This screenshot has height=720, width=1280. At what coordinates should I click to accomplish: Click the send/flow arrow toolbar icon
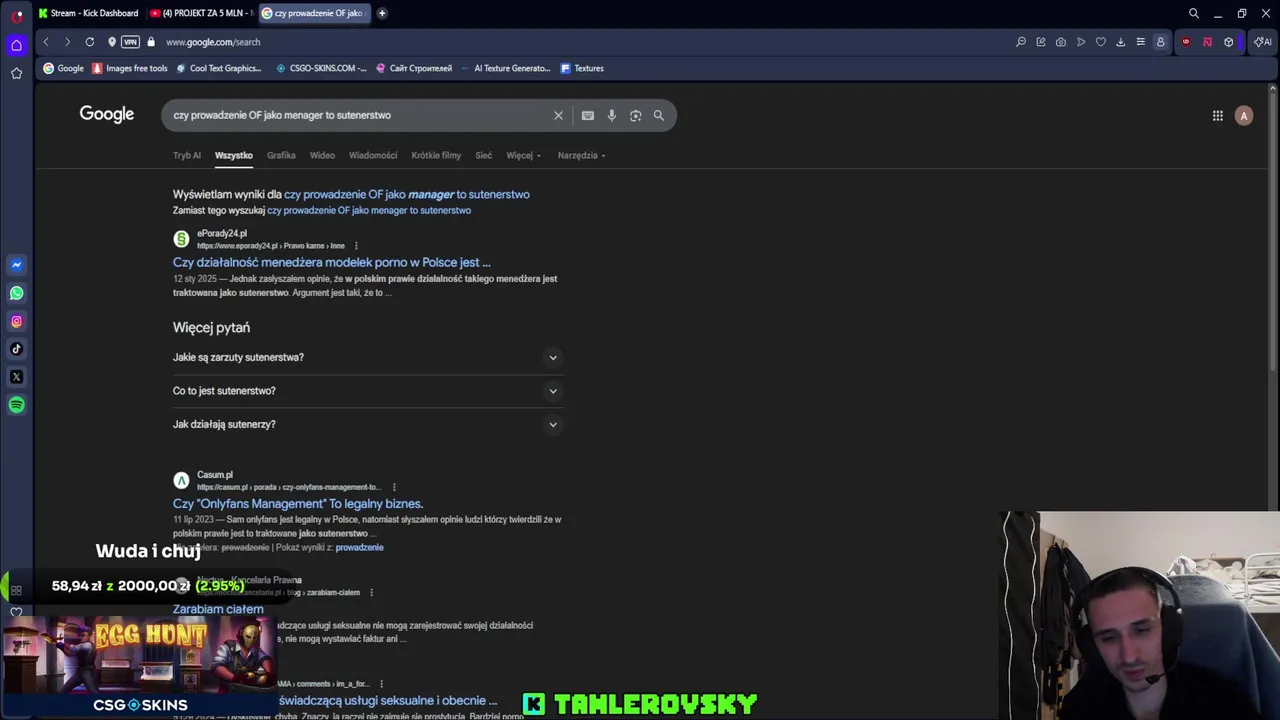click(x=1081, y=42)
